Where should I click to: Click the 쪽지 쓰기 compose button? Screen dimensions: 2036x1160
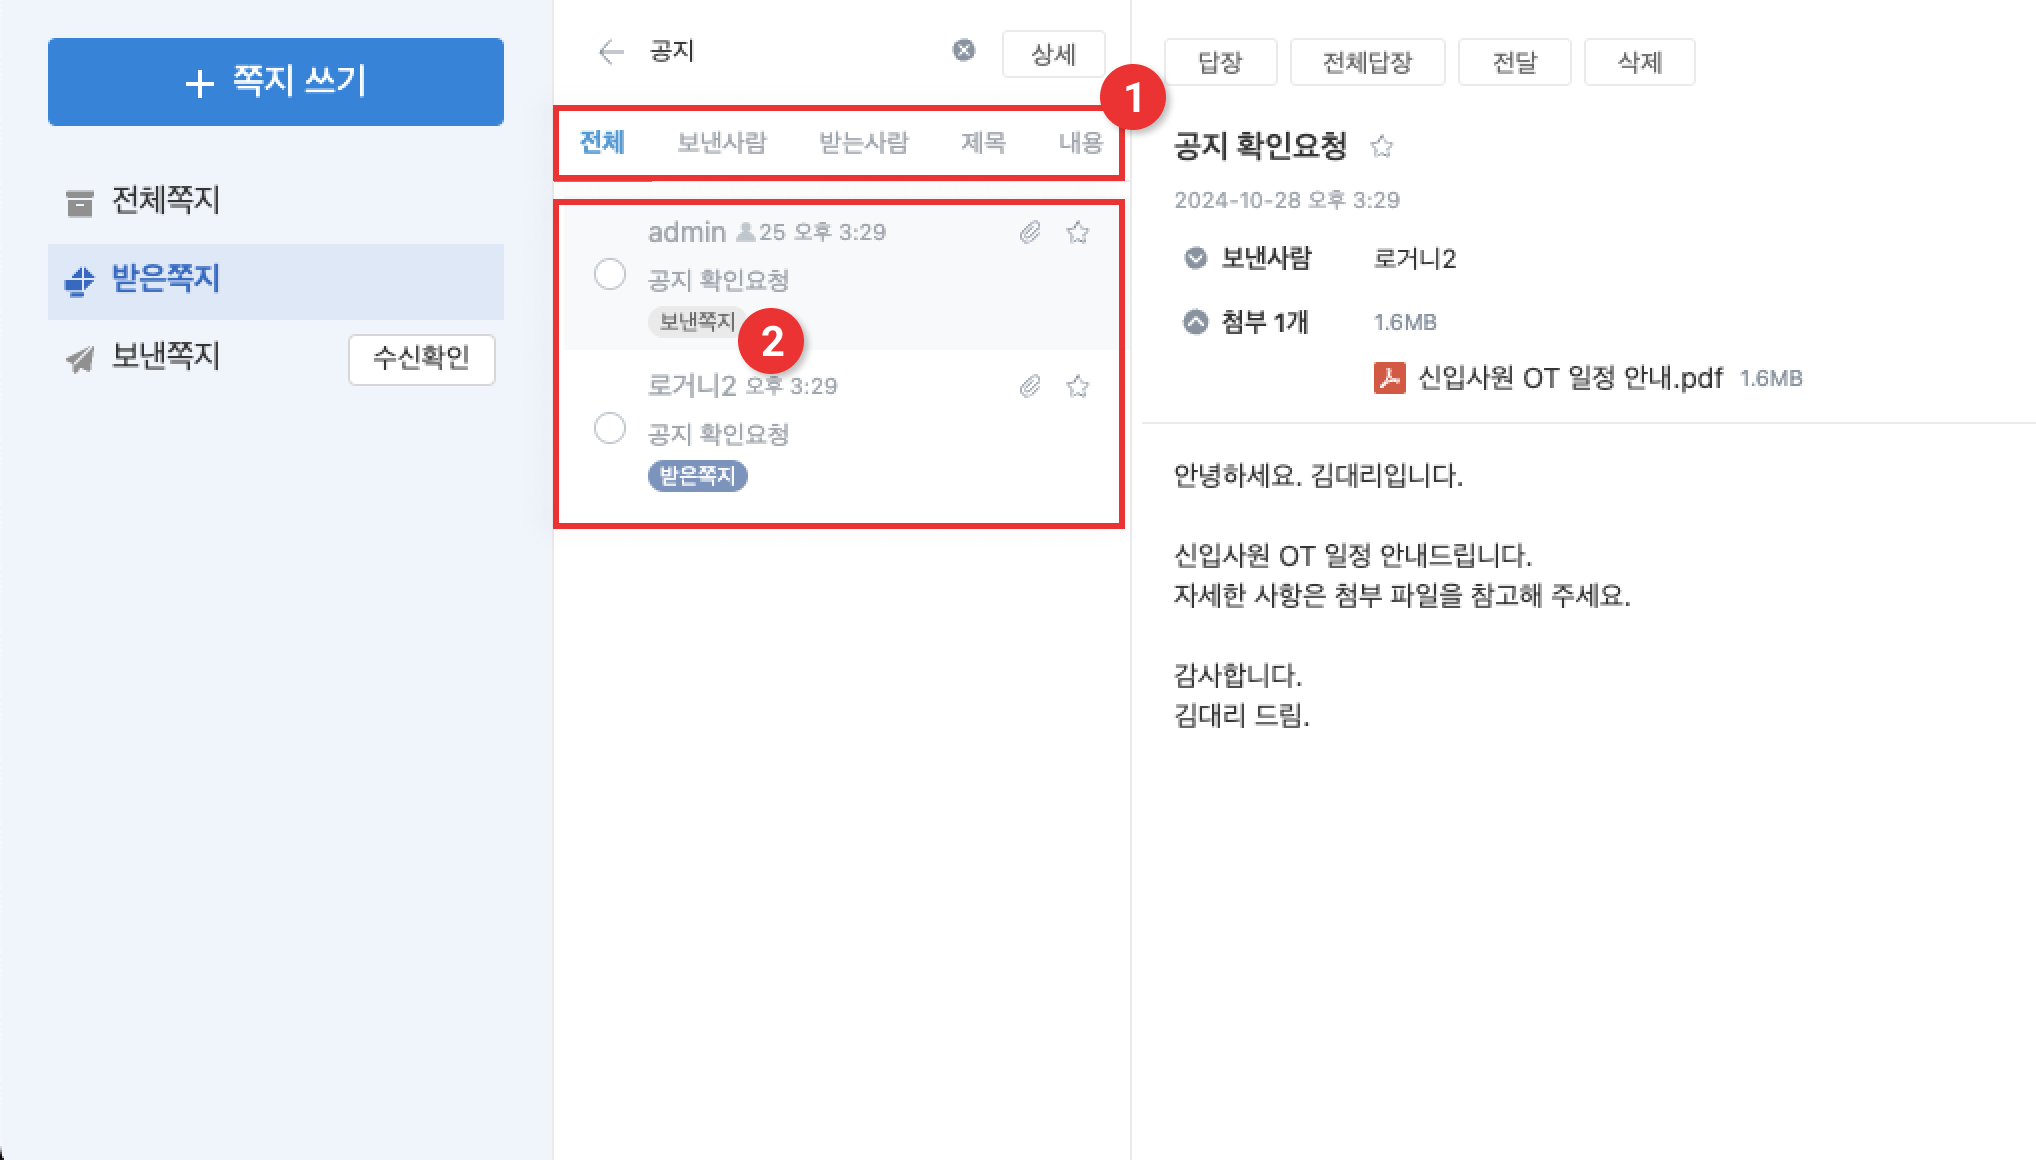276,82
